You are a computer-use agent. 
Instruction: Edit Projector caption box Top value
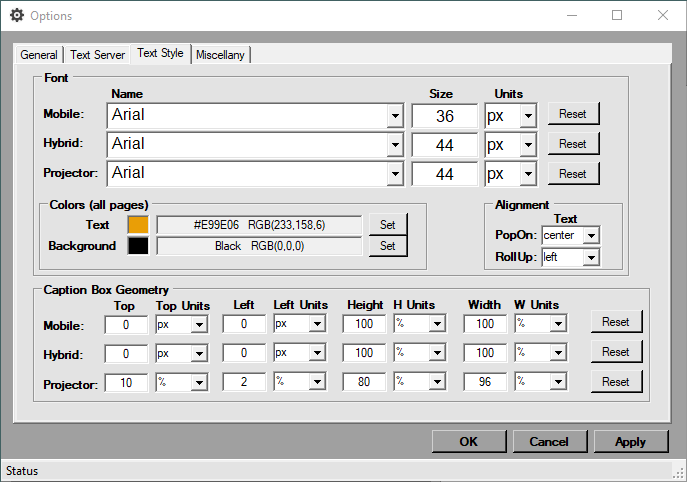(x=126, y=383)
